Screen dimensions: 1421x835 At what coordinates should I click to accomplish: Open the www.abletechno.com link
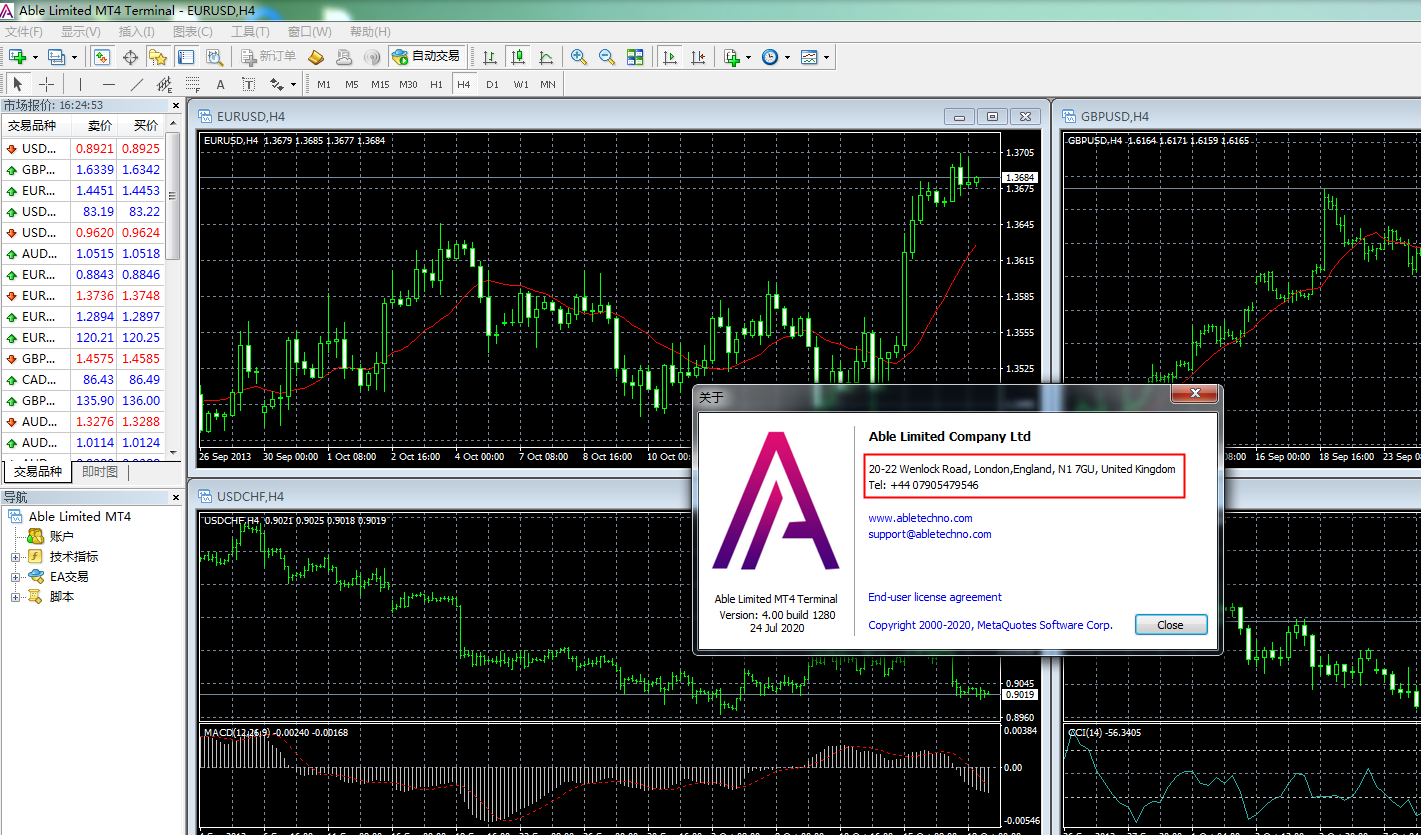point(920,518)
